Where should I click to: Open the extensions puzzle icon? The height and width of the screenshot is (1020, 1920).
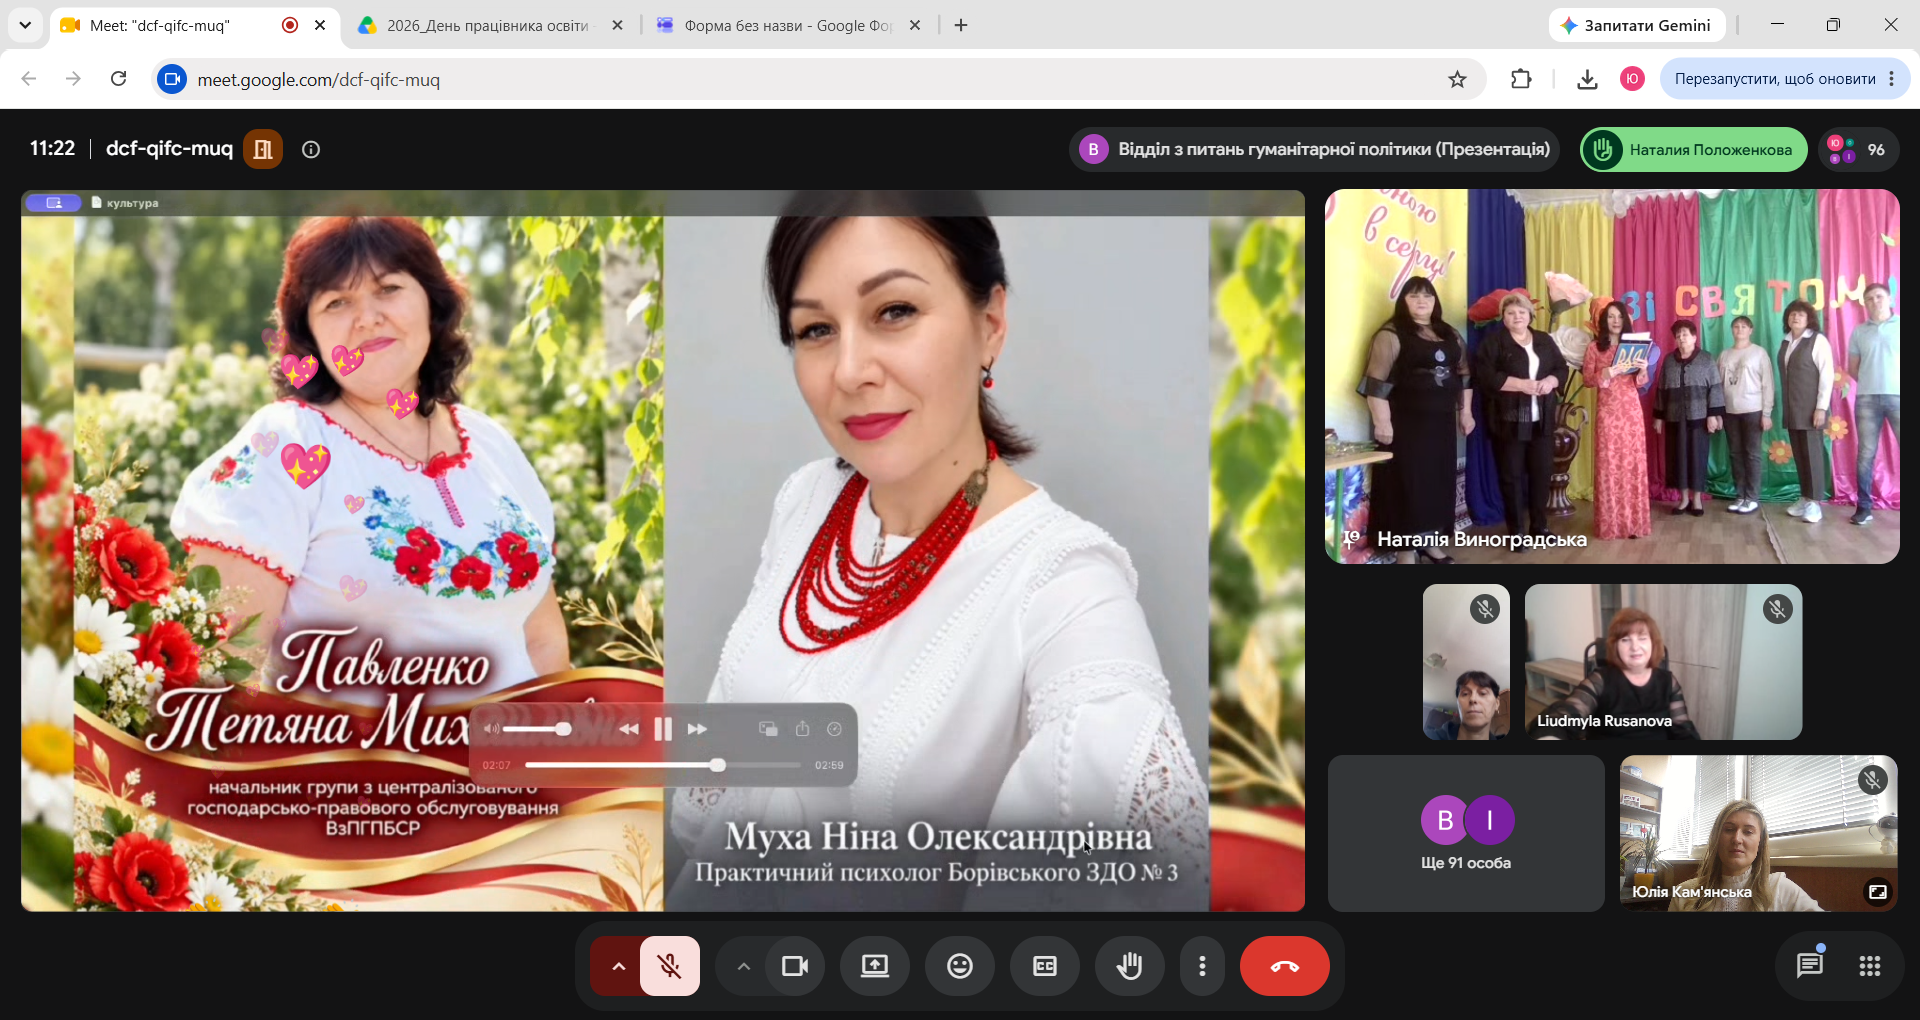[1521, 79]
